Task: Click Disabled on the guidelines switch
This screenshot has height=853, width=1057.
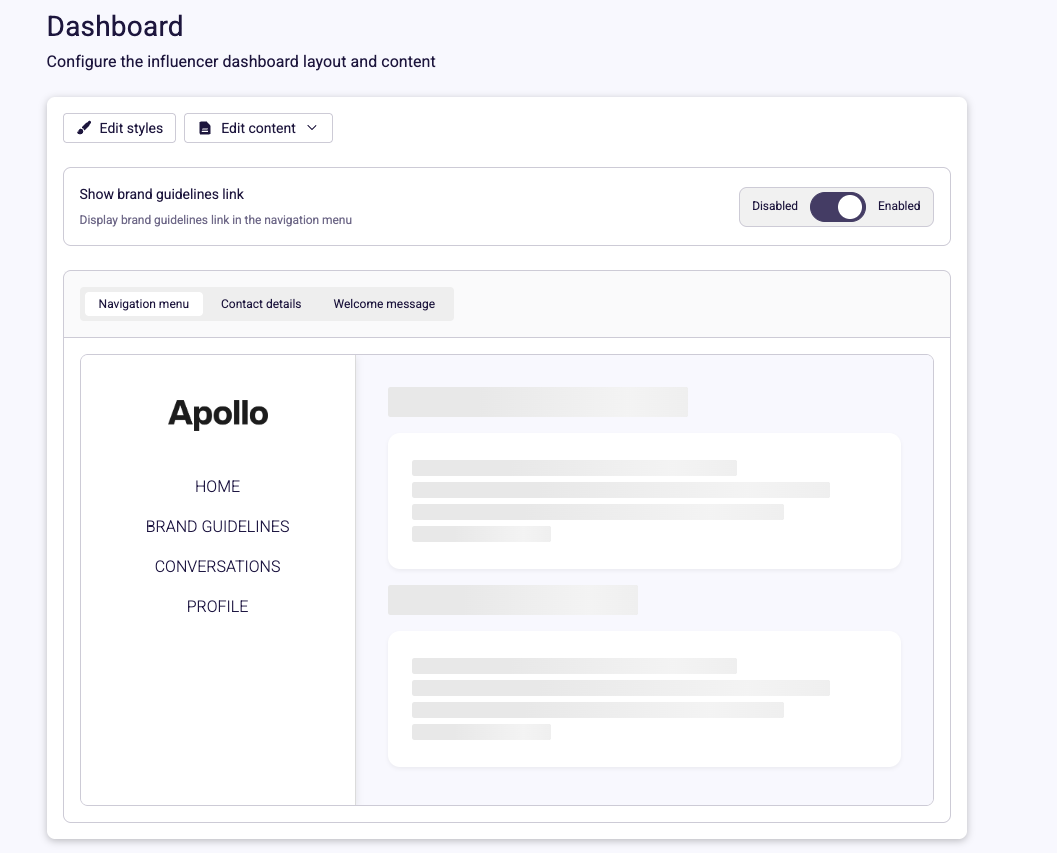Action: click(775, 206)
